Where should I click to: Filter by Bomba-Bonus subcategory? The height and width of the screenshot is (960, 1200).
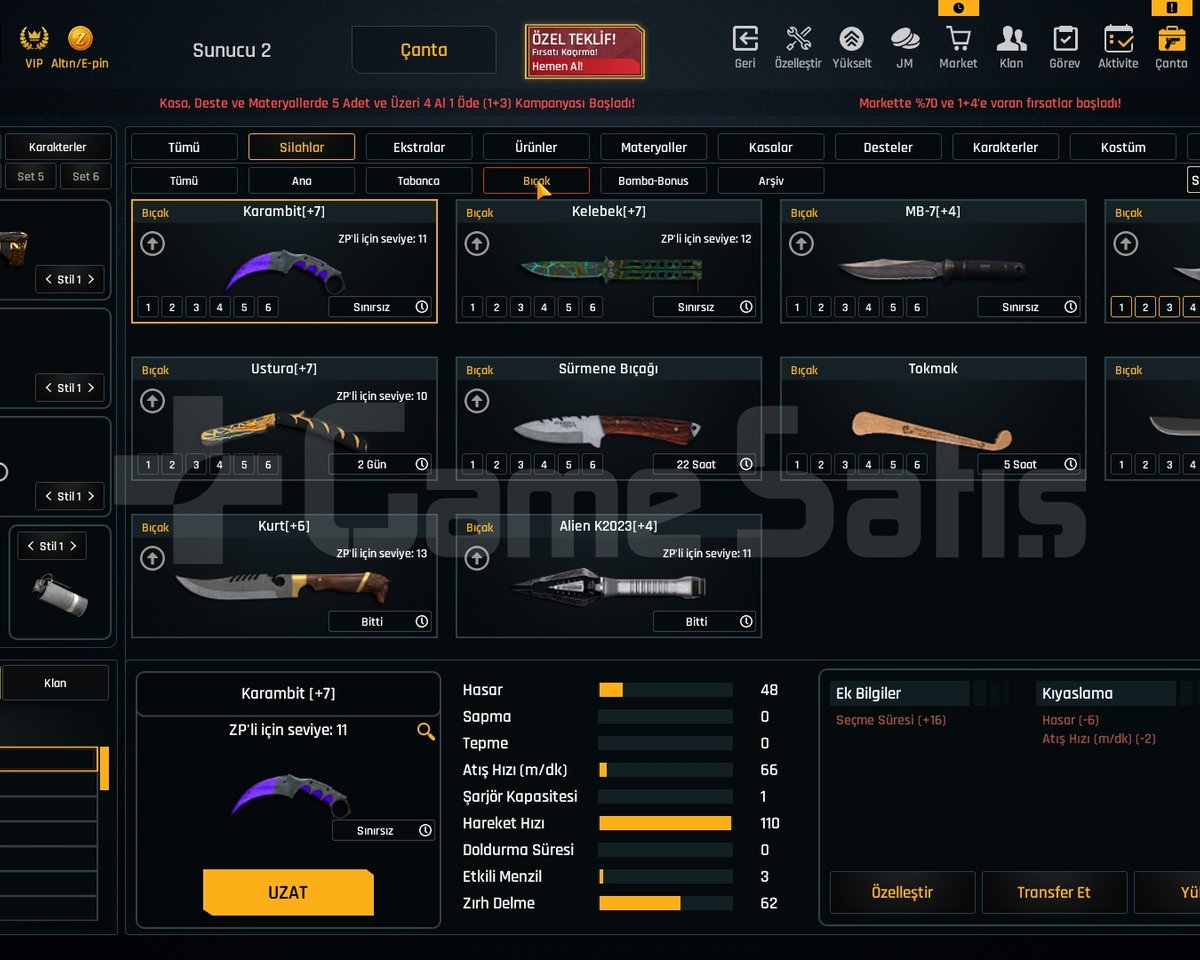pos(654,181)
